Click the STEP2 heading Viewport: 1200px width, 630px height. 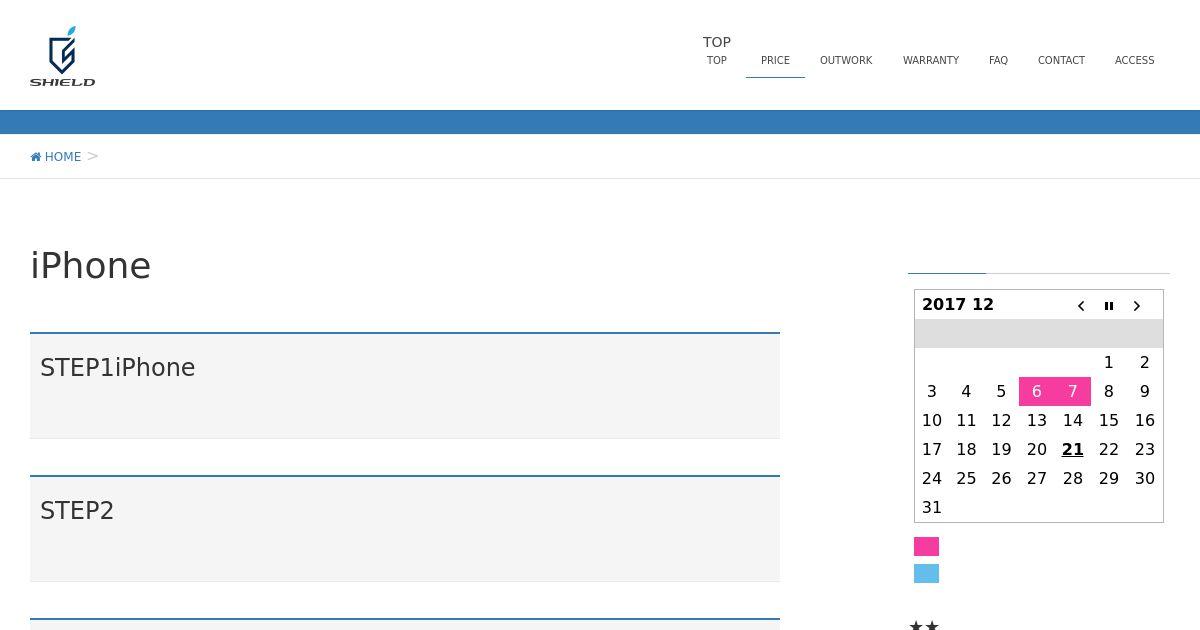(x=77, y=511)
